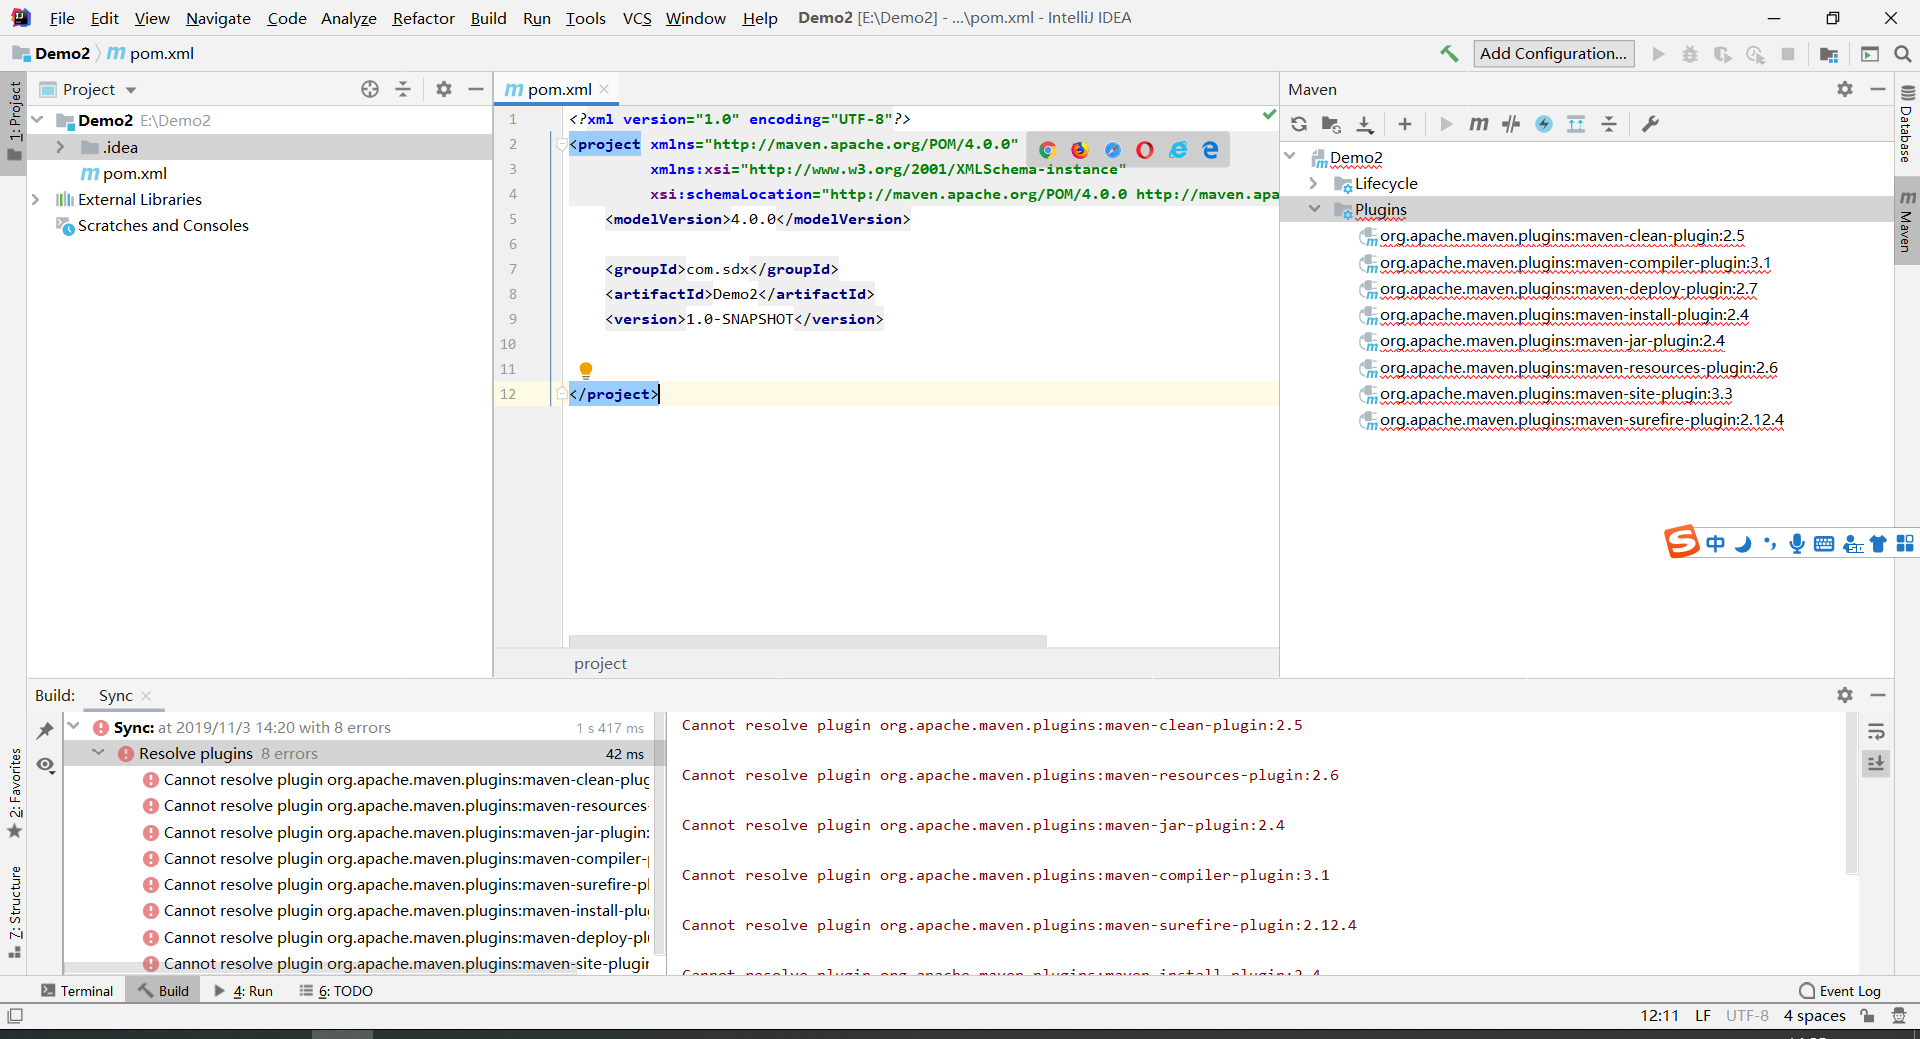Download sources and documentation in Maven panel
The image size is (1920, 1039).
[1365, 124]
